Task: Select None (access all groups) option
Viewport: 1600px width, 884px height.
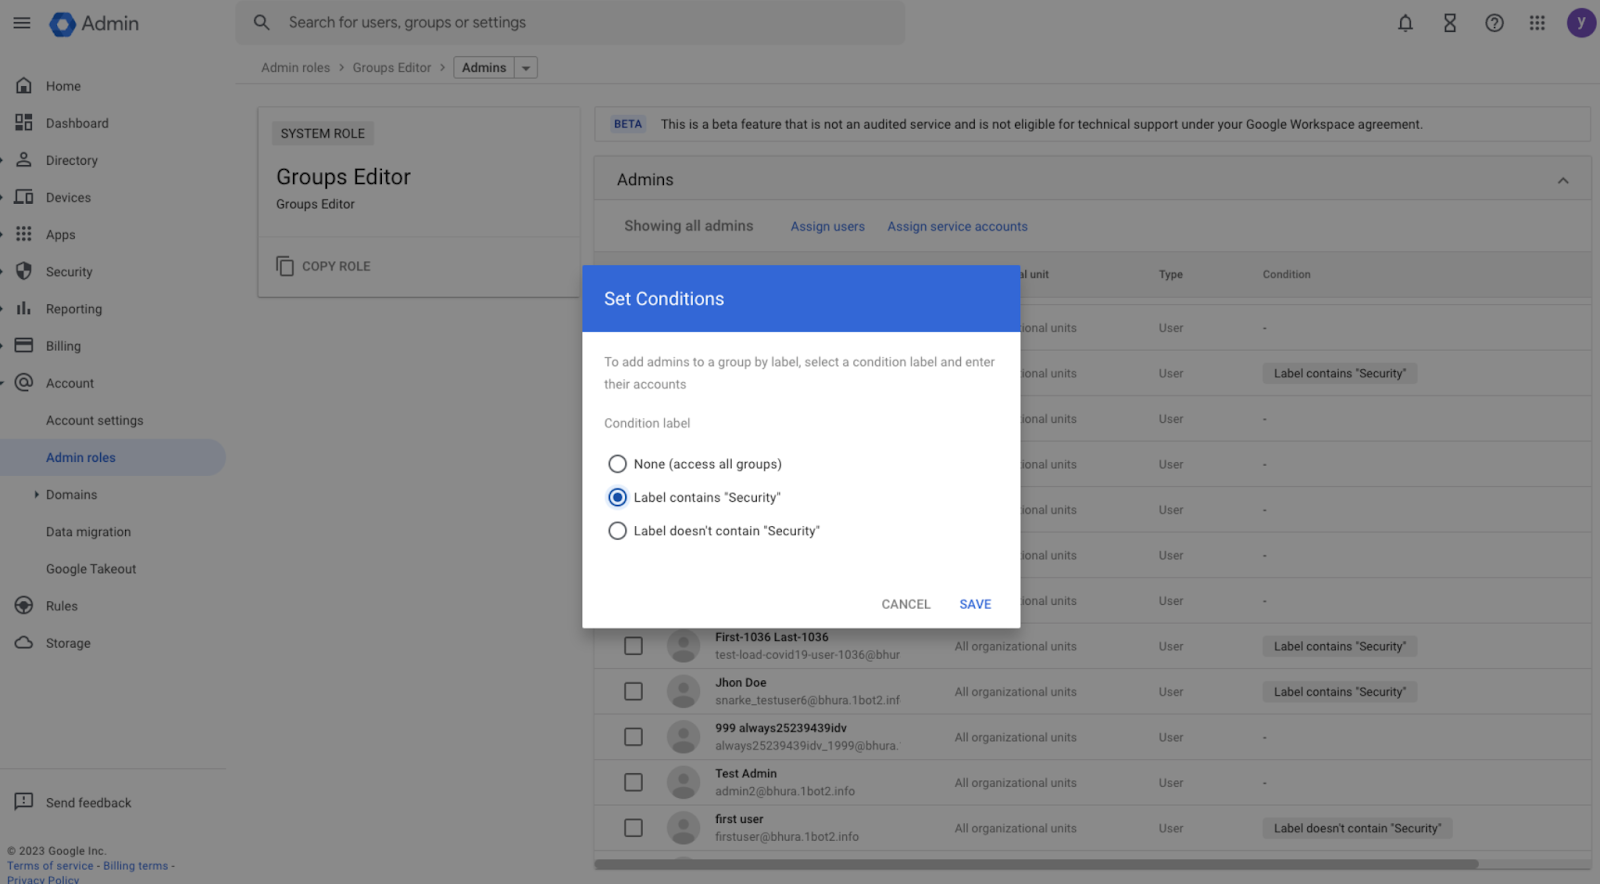Action: tap(618, 464)
